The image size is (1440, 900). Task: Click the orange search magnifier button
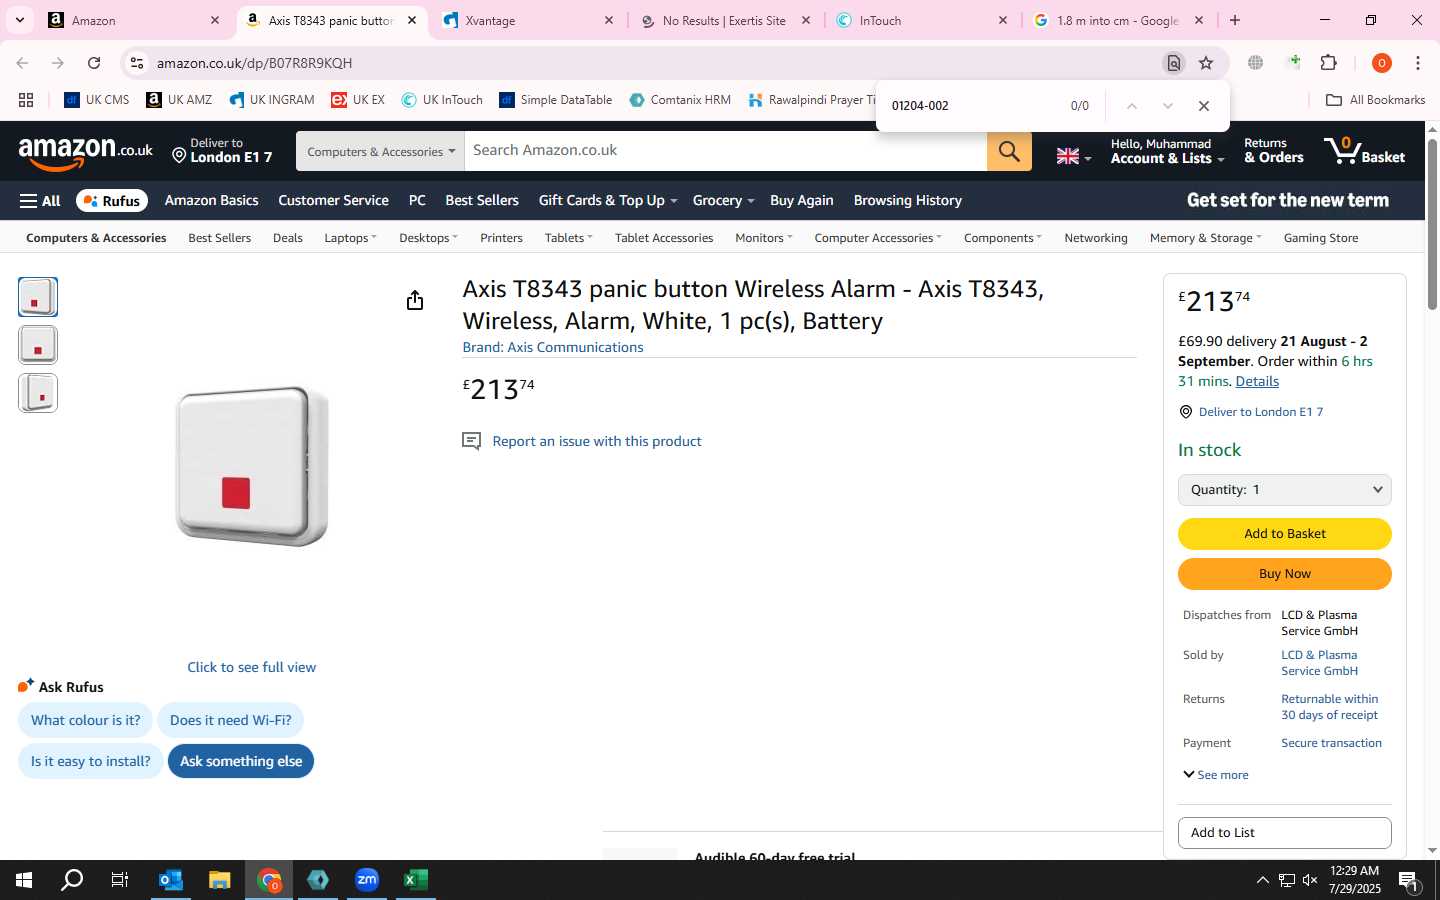click(x=1009, y=151)
